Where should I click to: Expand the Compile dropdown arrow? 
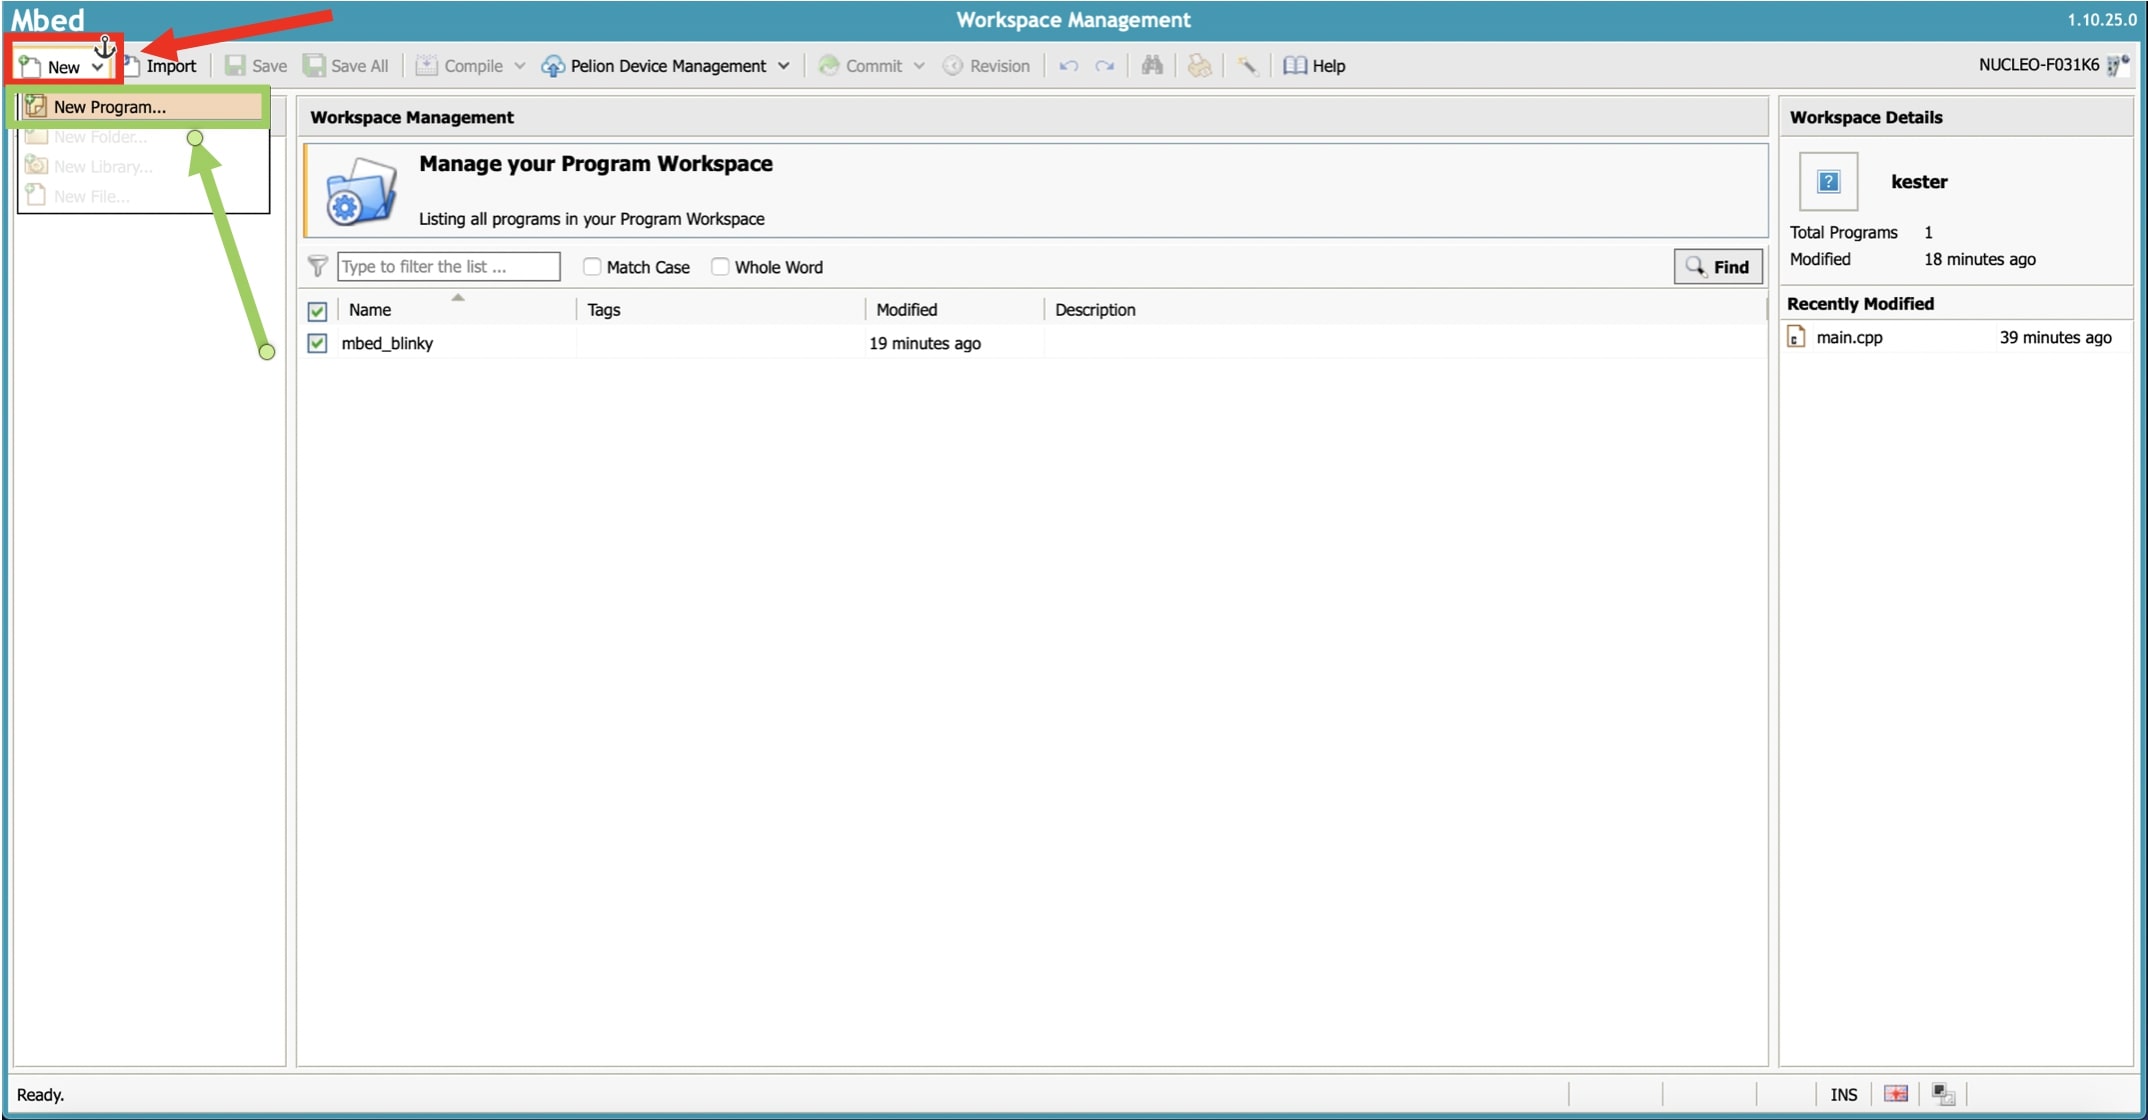click(520, 66)
